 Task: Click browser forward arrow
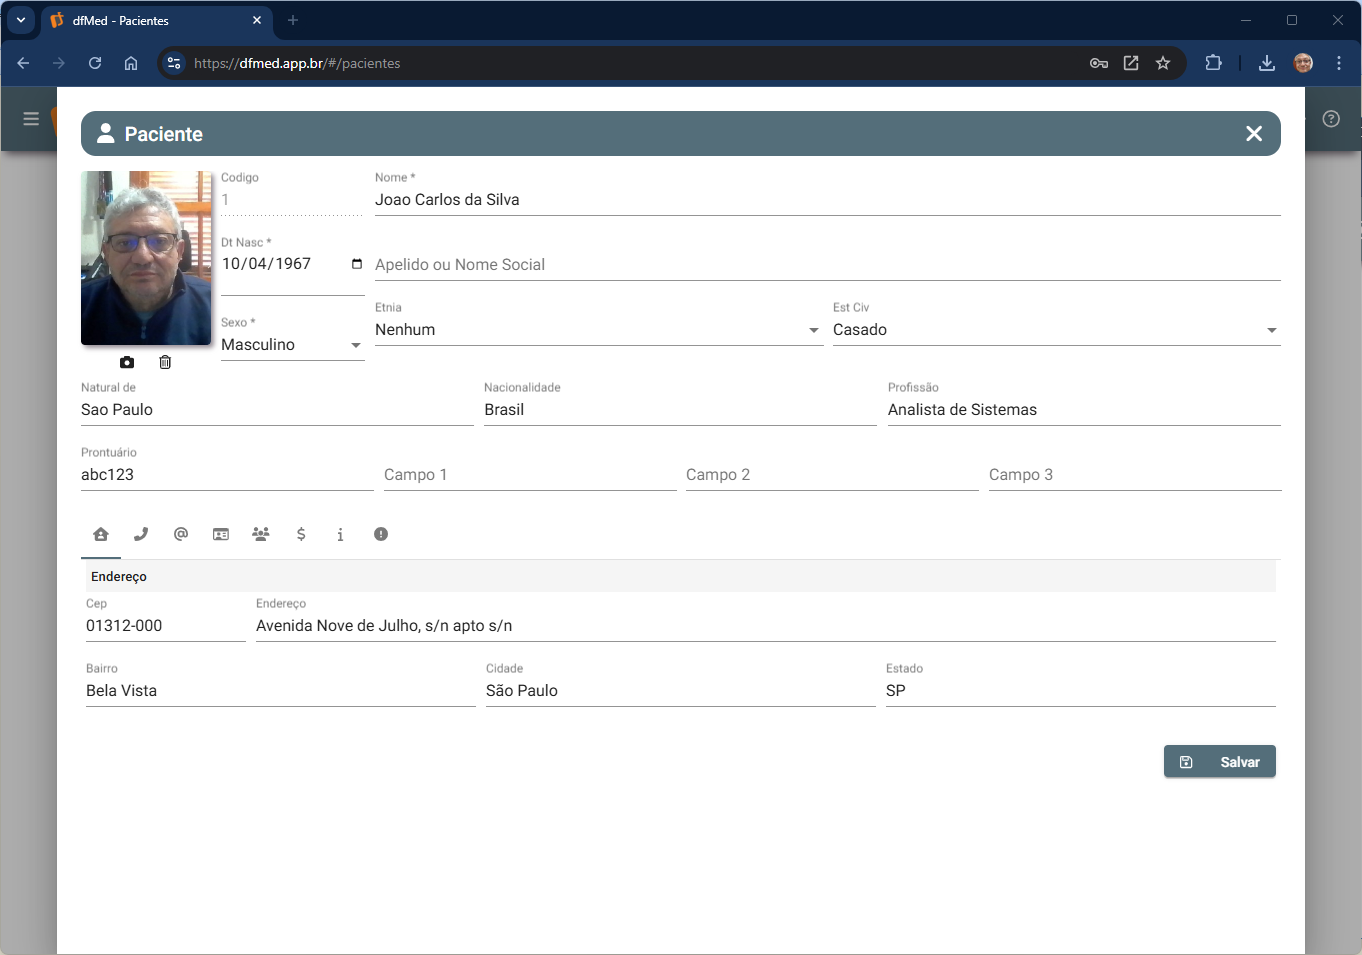pyautogui.click(x=59, y=63)
